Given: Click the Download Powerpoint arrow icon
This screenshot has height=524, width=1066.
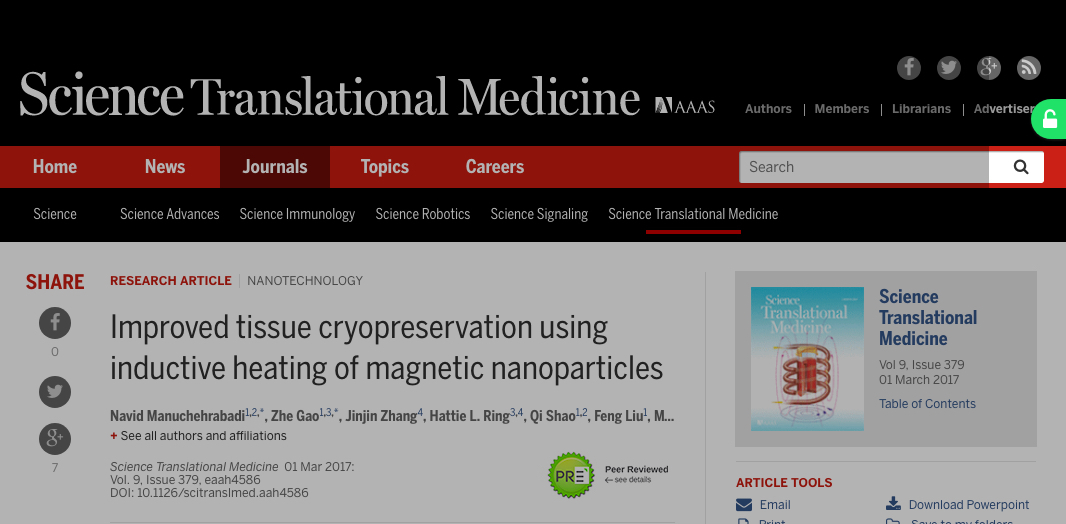Looking at the screenshot, I should tap(893, 504).
